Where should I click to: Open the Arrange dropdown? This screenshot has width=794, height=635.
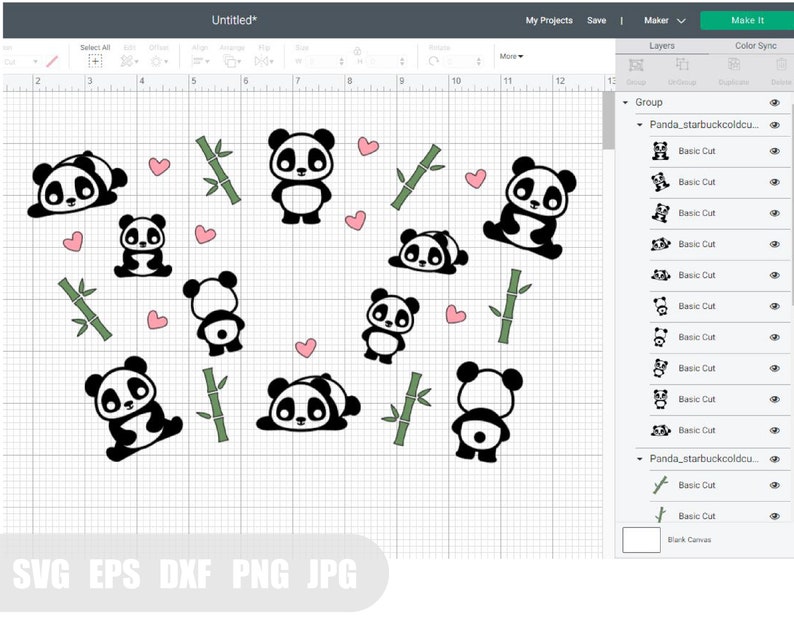point(231,61)
